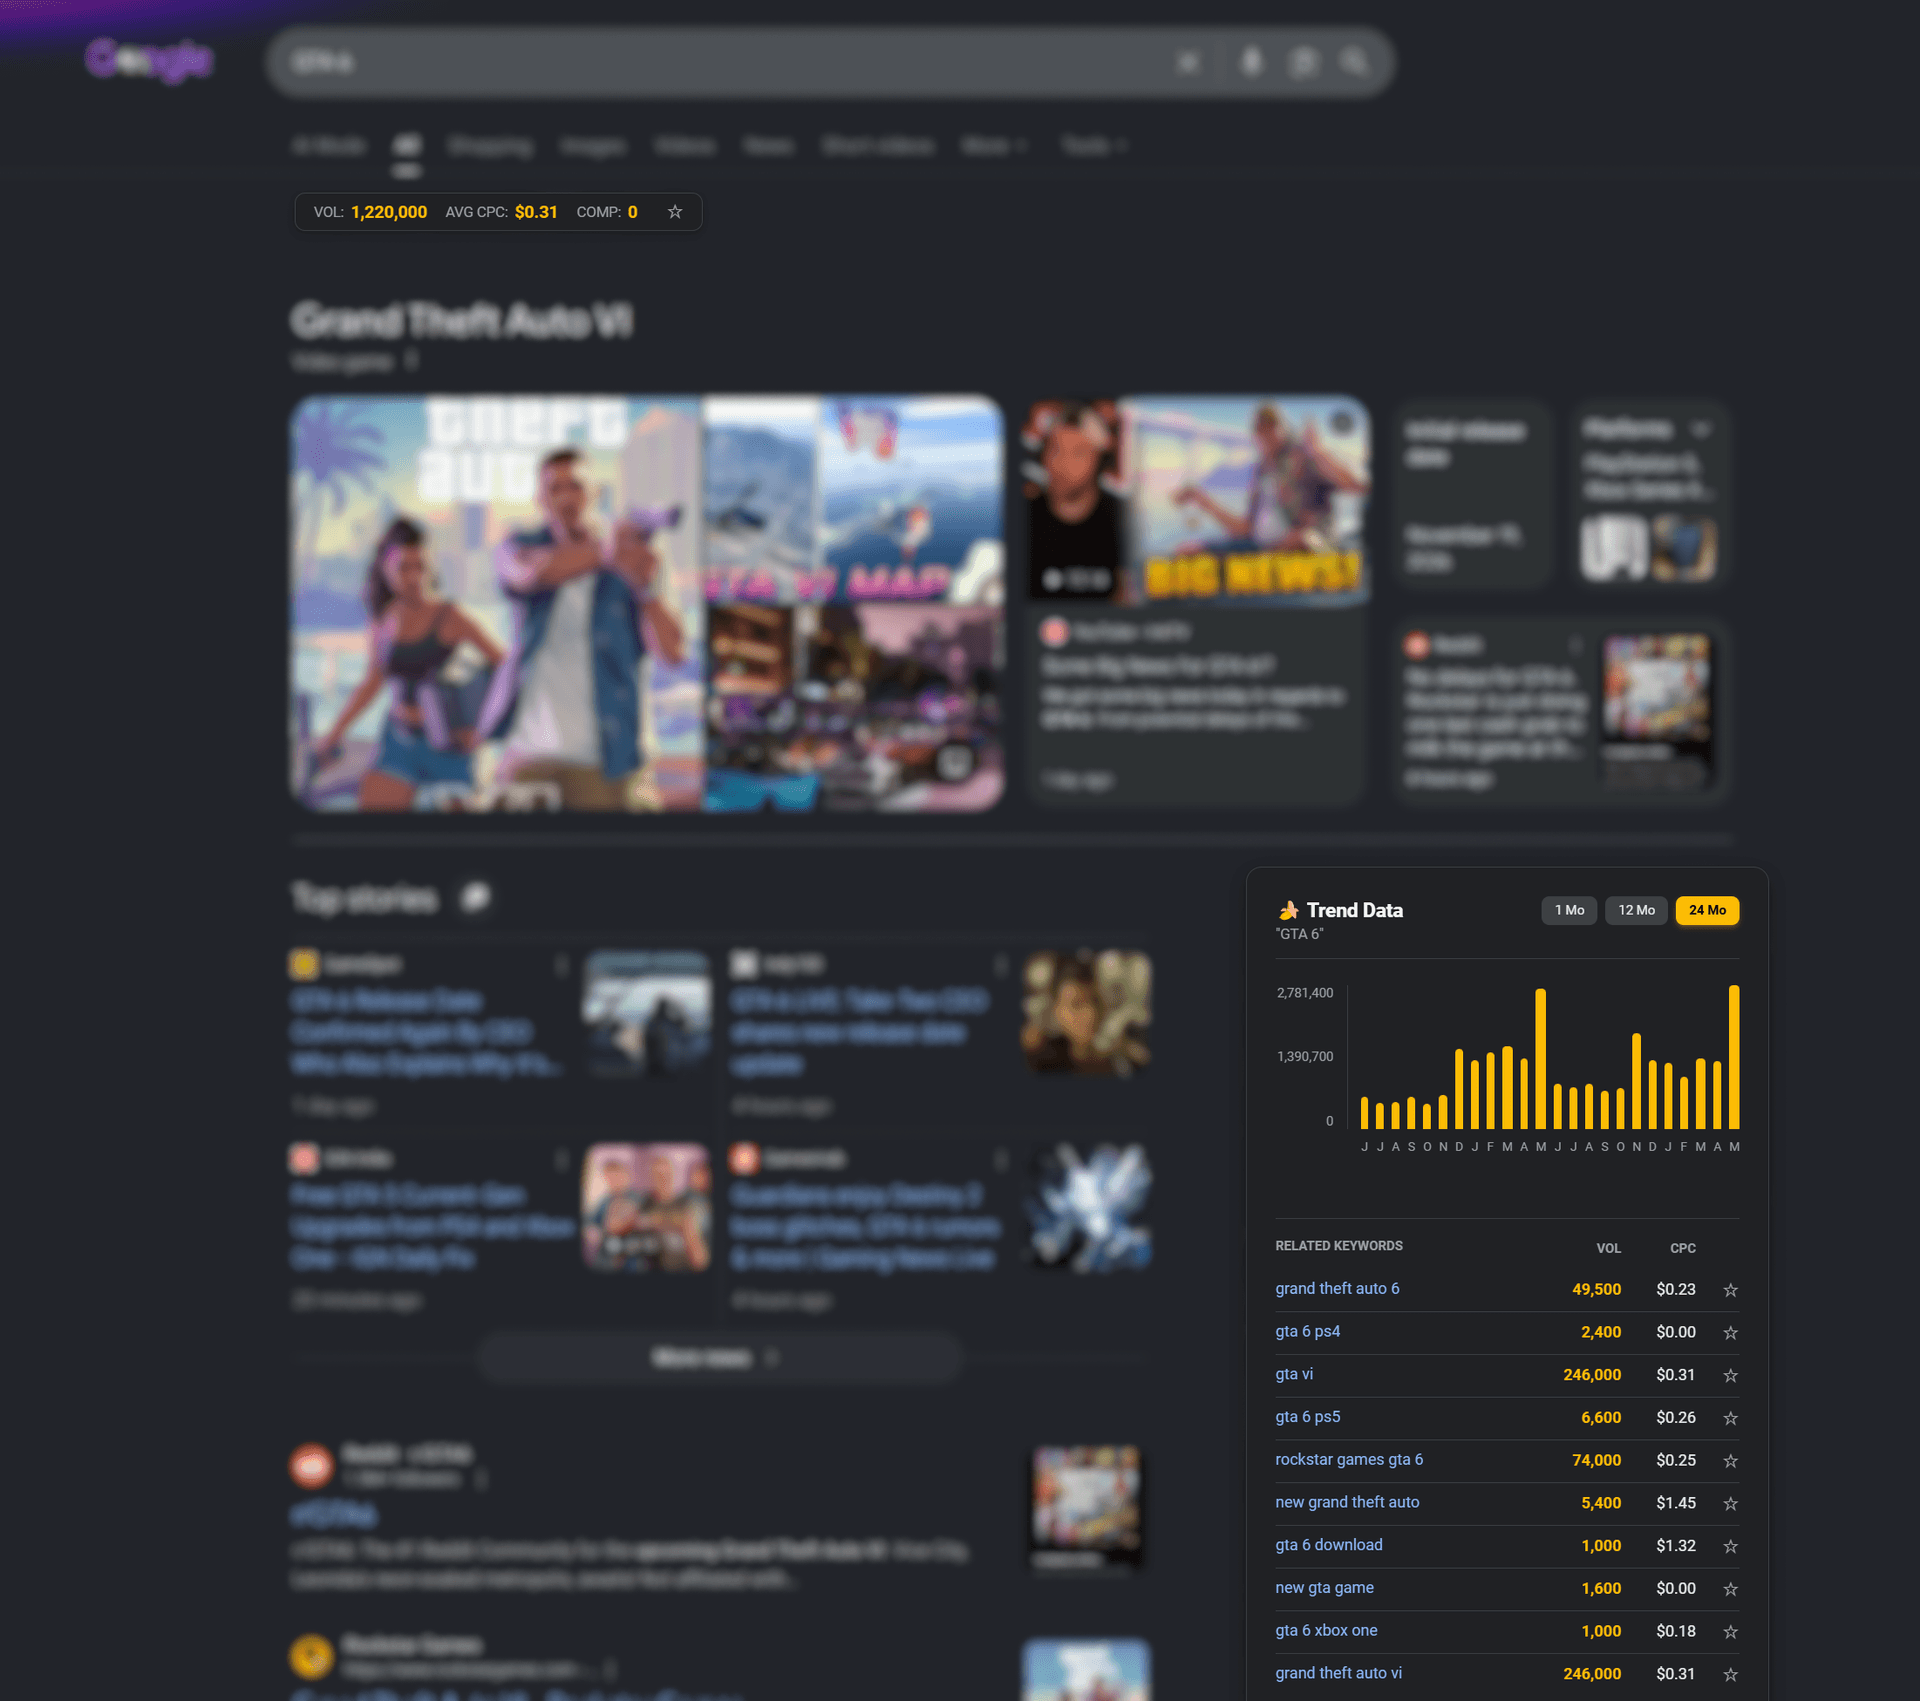Open 'new grand theft auto' keyword link

click(x=1347, y=1503)
